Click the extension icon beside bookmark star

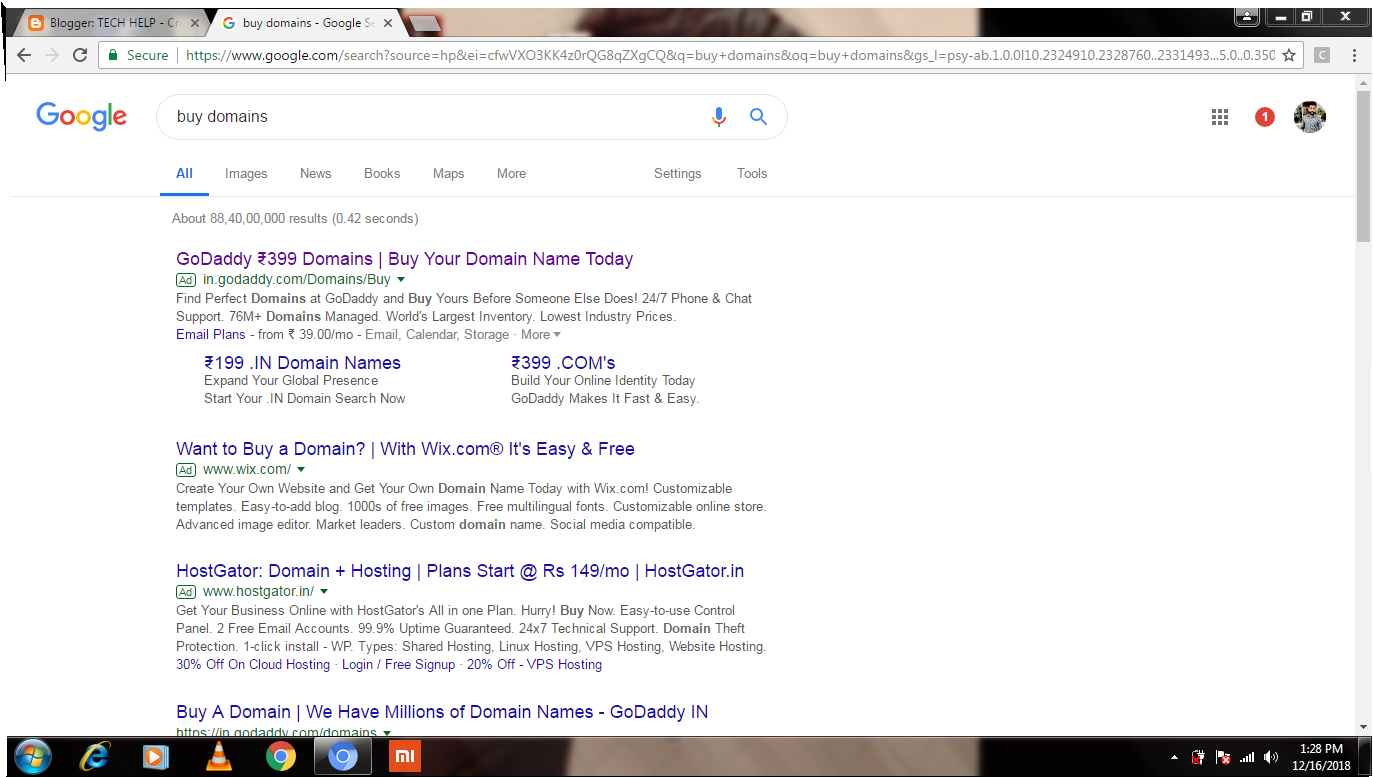pos(1322,55)
